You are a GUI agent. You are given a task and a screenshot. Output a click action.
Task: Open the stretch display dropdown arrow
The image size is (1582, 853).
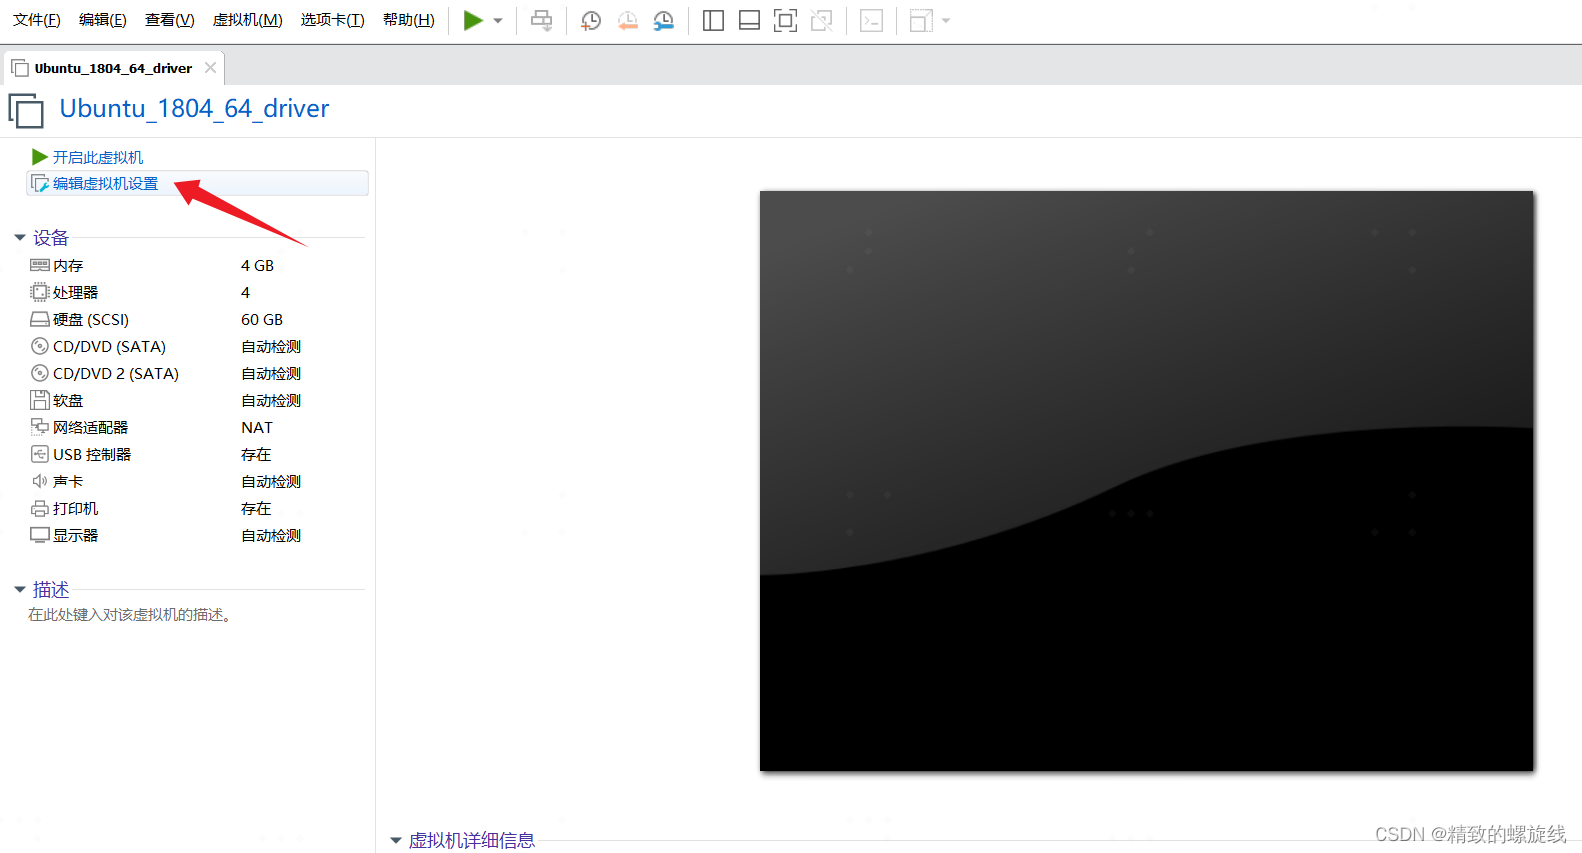tap(946, 20)
